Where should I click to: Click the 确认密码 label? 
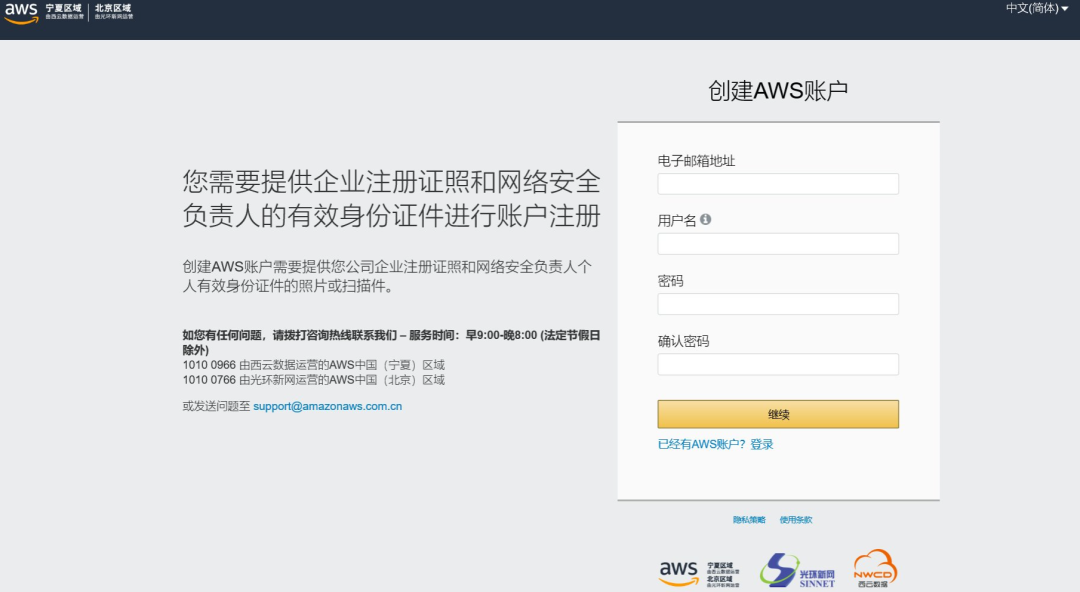pyautogui.click(x=683, y=341)
